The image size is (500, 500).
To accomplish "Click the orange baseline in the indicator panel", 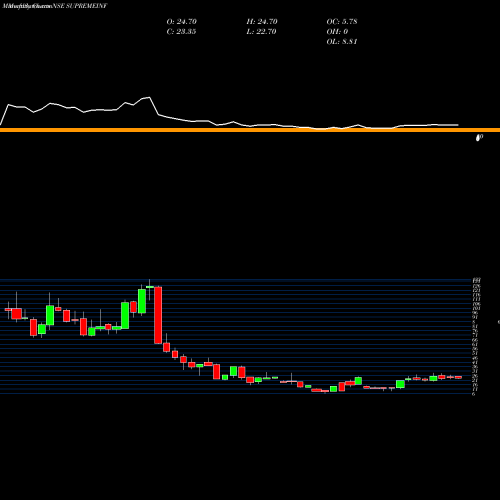I will click(250, 130).
